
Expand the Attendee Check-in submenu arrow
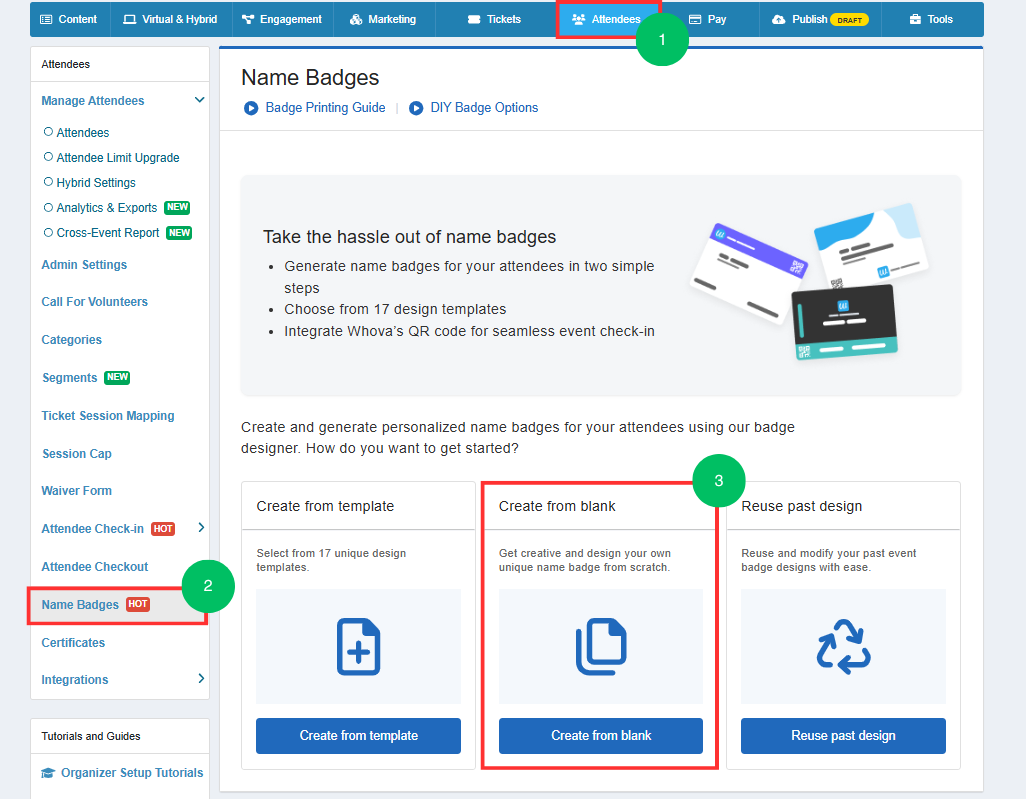tap(201, 527)
